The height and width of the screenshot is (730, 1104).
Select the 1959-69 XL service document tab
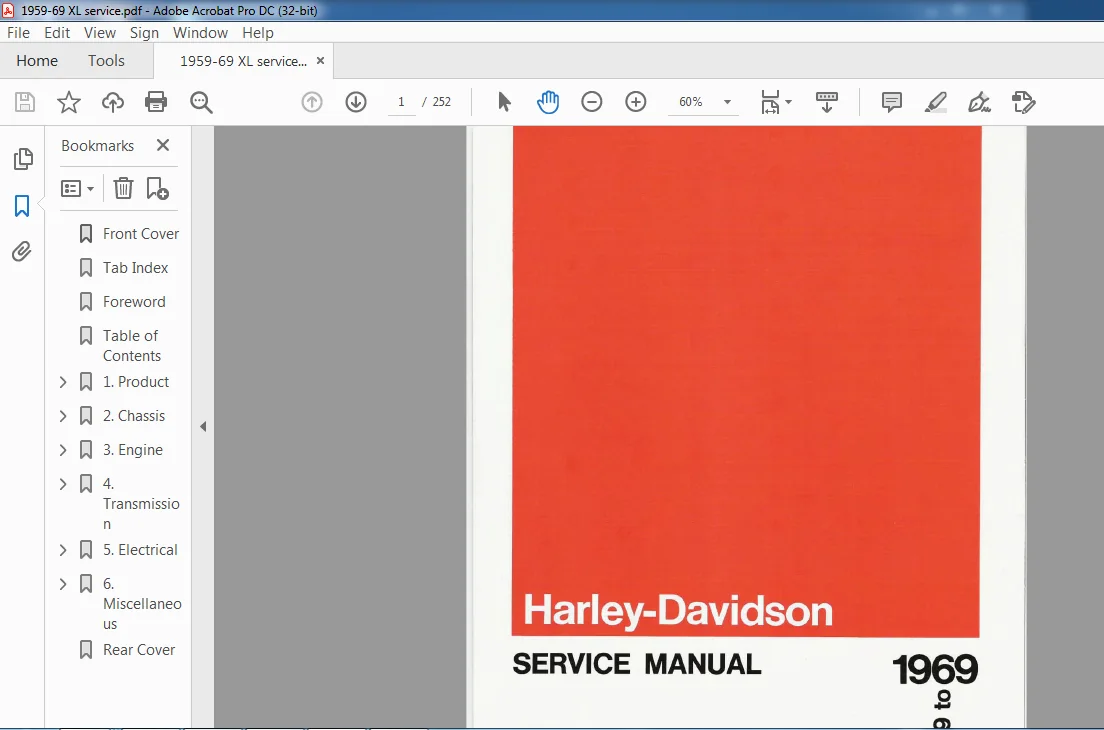(244, 61)
